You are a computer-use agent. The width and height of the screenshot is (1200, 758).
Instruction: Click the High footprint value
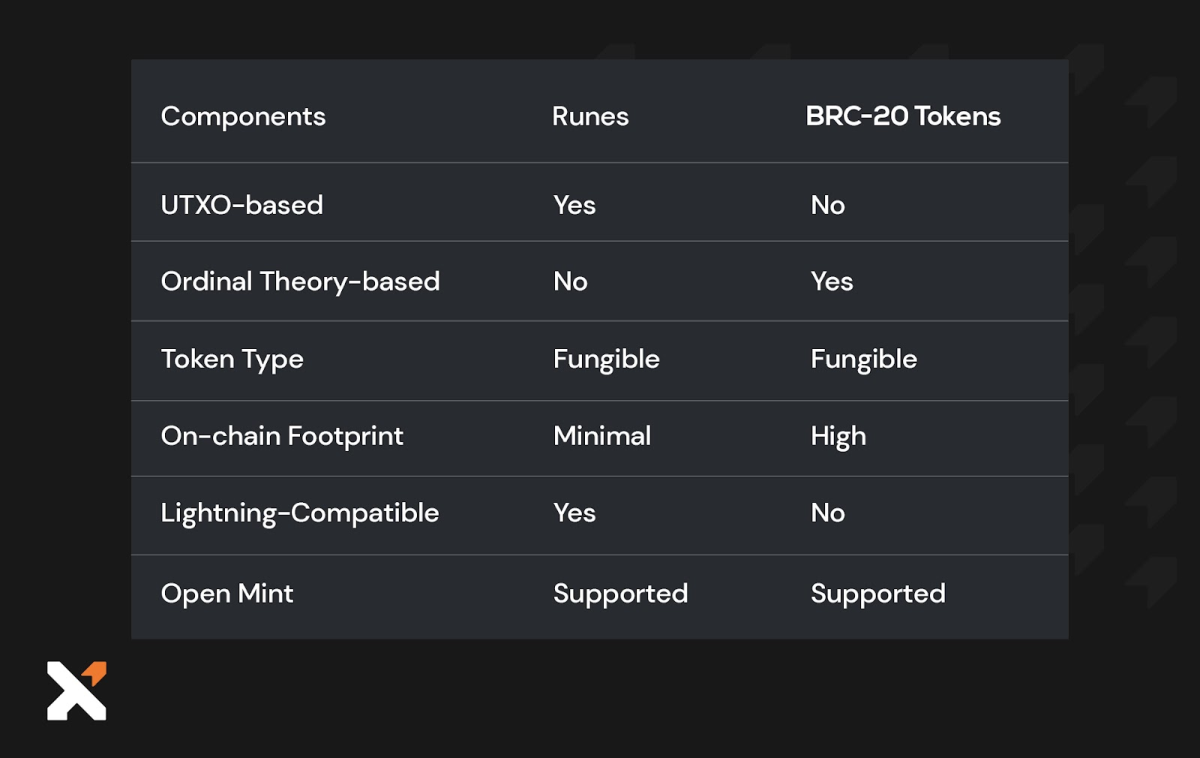(x=838, y=436)
